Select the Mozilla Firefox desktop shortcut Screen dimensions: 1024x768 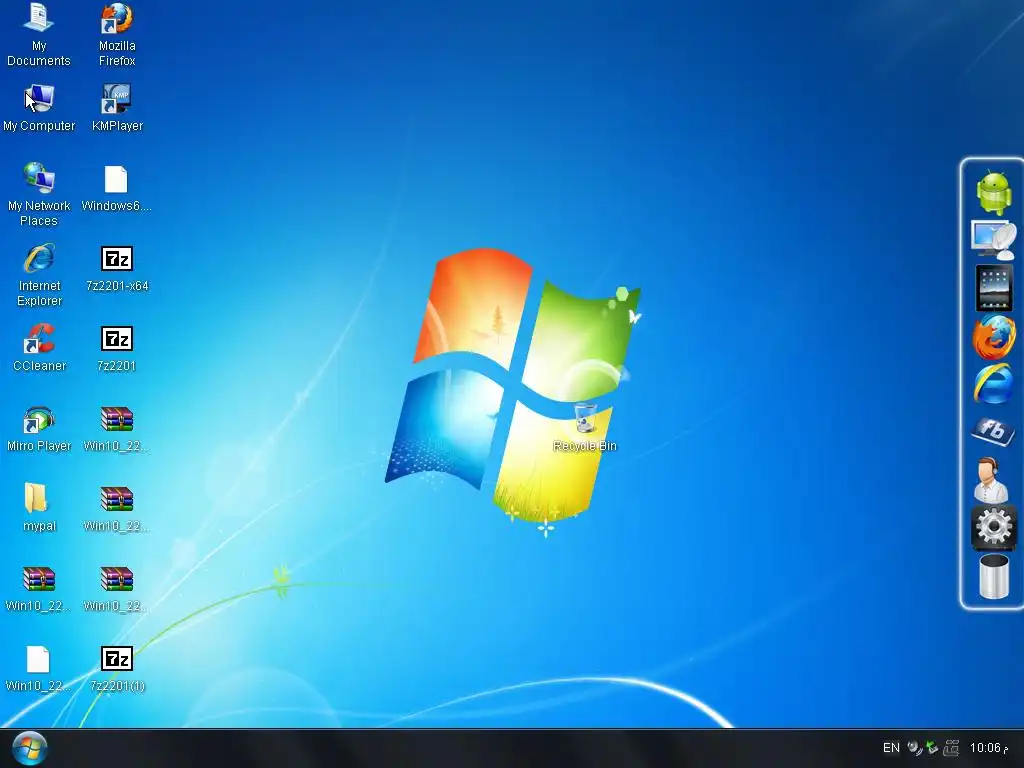(117, 35)
